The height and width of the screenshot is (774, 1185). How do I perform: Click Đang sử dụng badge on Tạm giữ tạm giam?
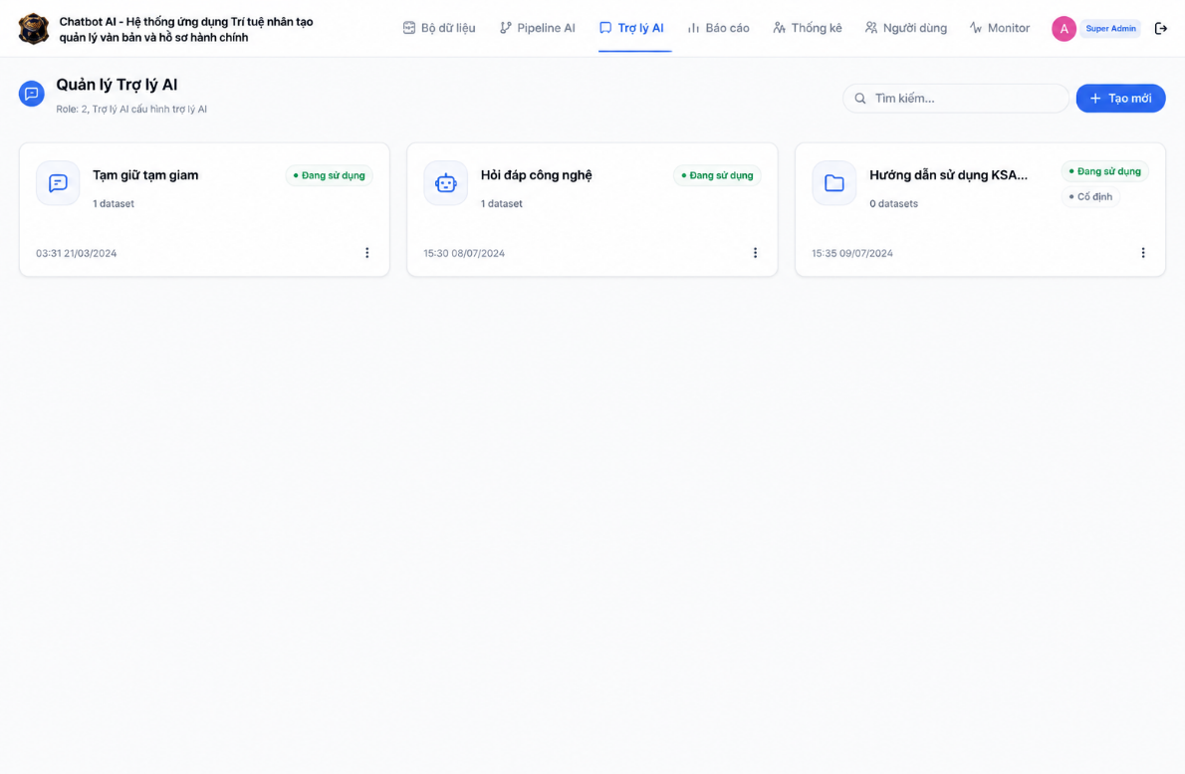(x=329, y=175)
